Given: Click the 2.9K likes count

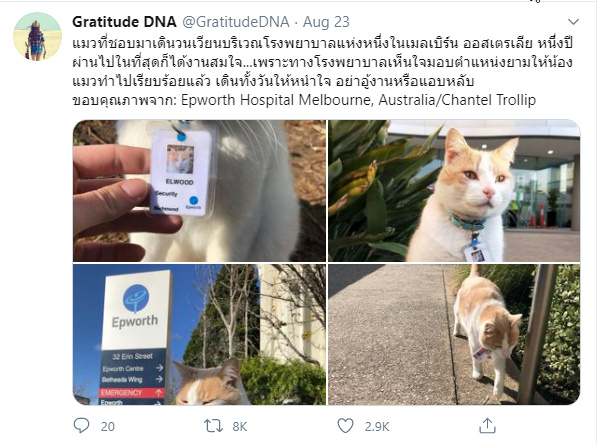Looking at the screenshot, I should pos(377,426).
